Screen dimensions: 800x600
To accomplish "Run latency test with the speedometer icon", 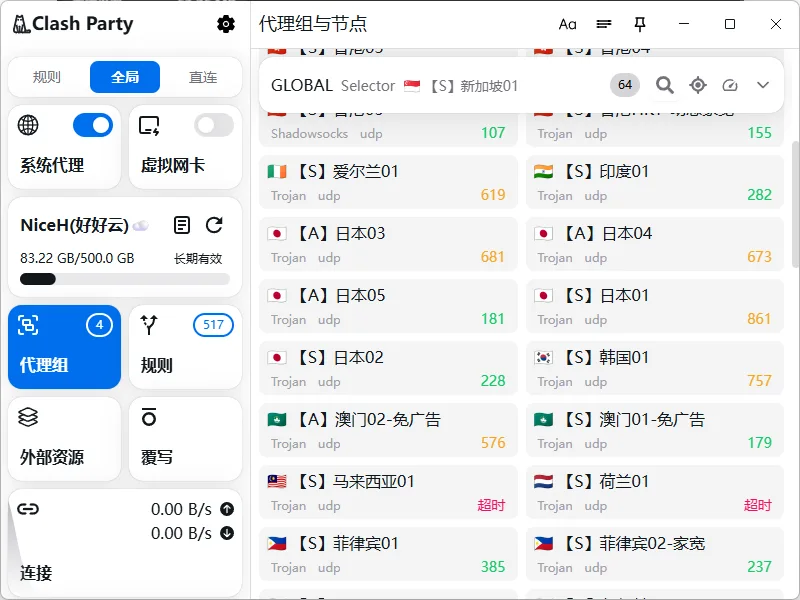I will point(730,85).
